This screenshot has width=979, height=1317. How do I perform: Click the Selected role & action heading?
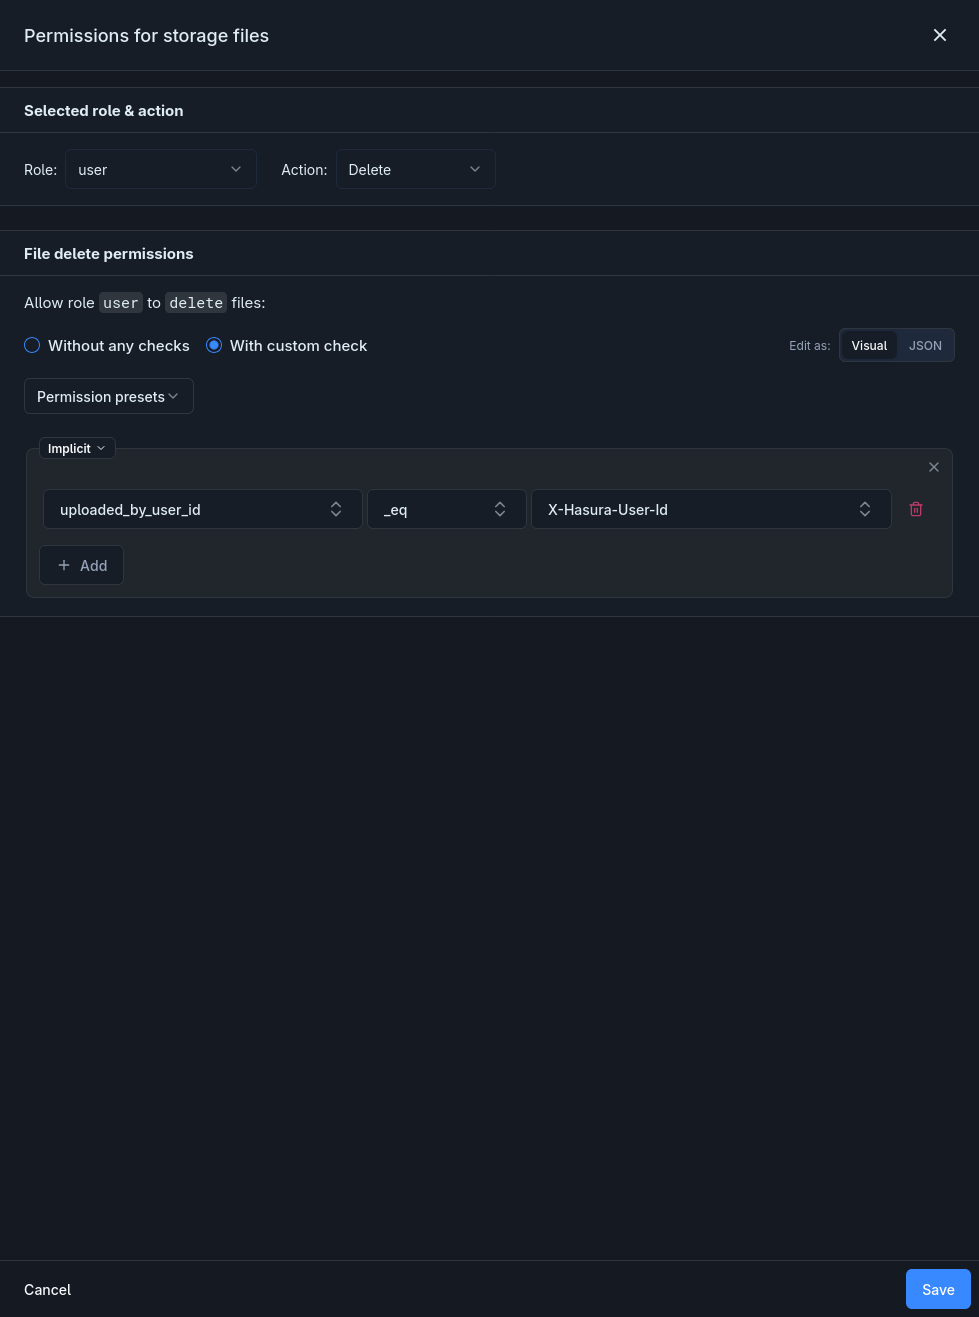[x=104, y=110]
